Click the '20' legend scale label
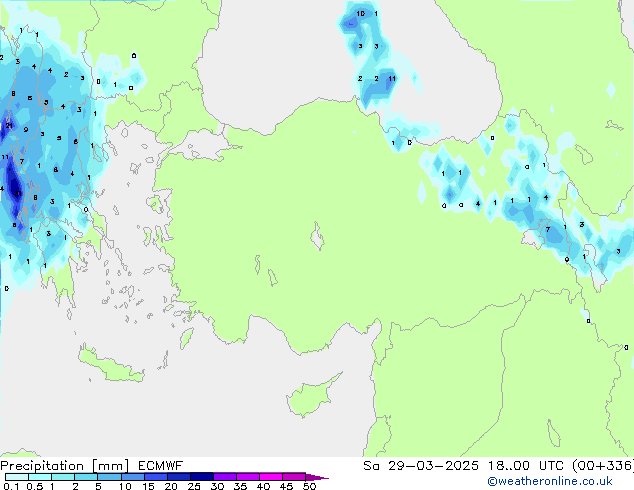The width and height of the screenshot is (634, 490). [171, 486]
